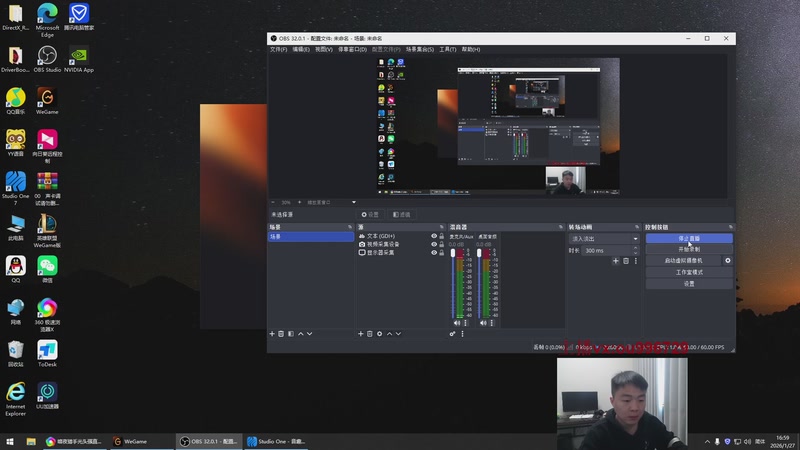Viewport: 800px width, 450px height.
Task: Toggle lock on Text (GDI+) source
Action: coord(442,236)
